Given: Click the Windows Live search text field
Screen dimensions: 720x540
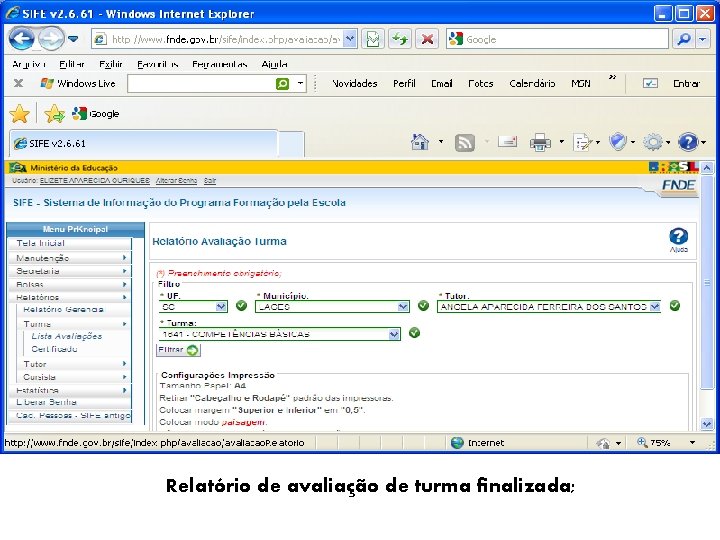Looking at the screenshot, I should (201, 84).
